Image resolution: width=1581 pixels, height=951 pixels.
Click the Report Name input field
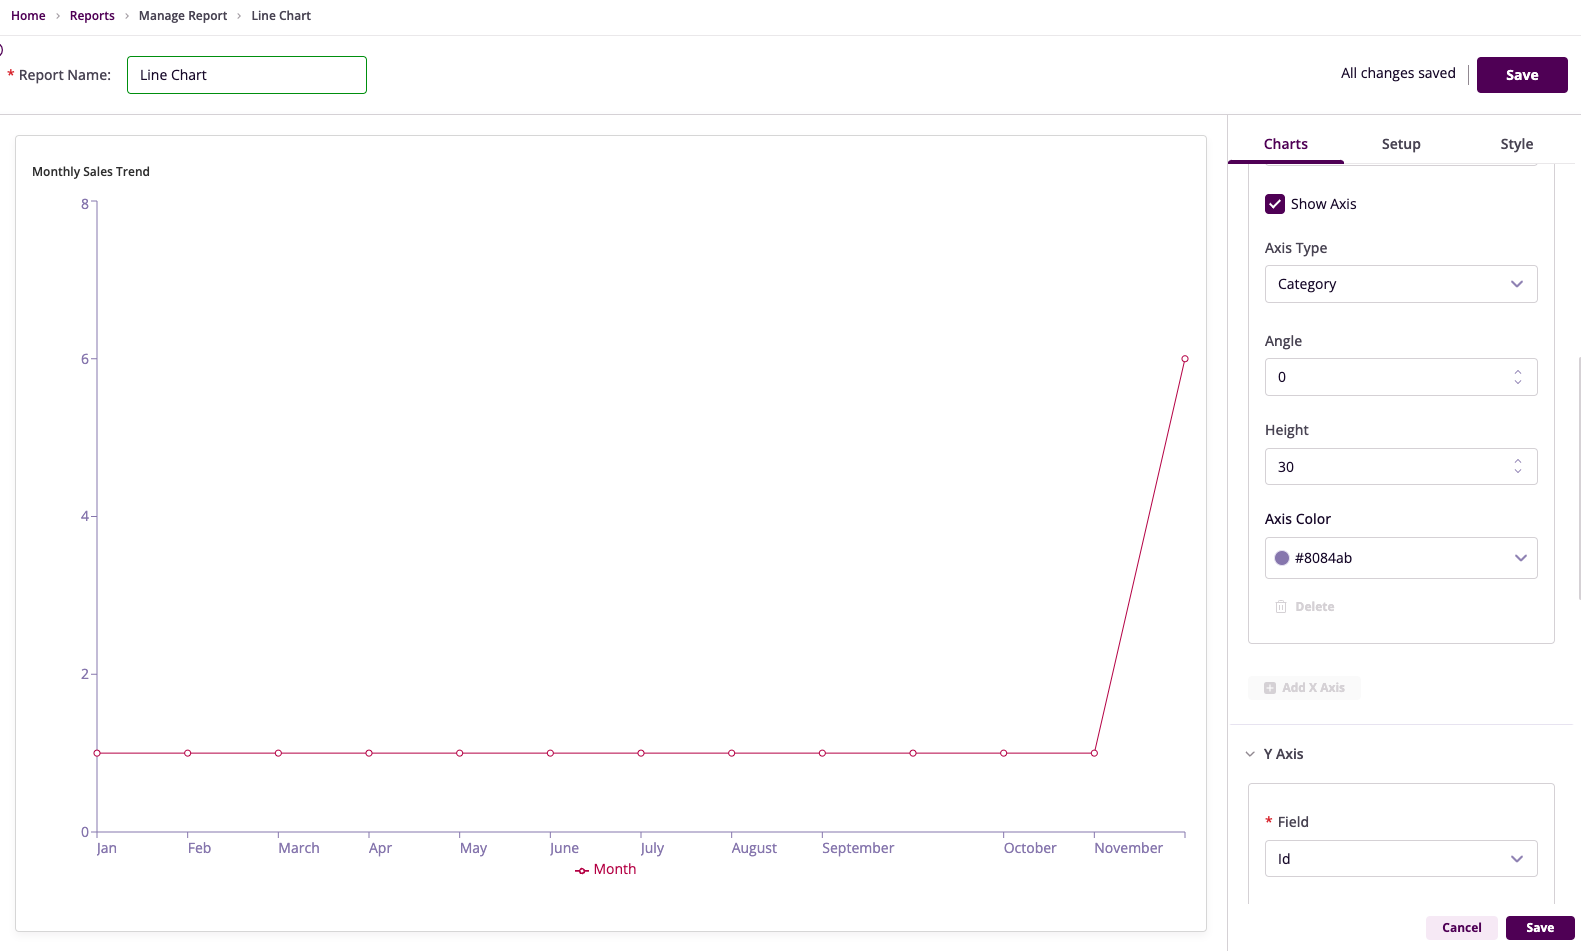click(x=247, y=75)
